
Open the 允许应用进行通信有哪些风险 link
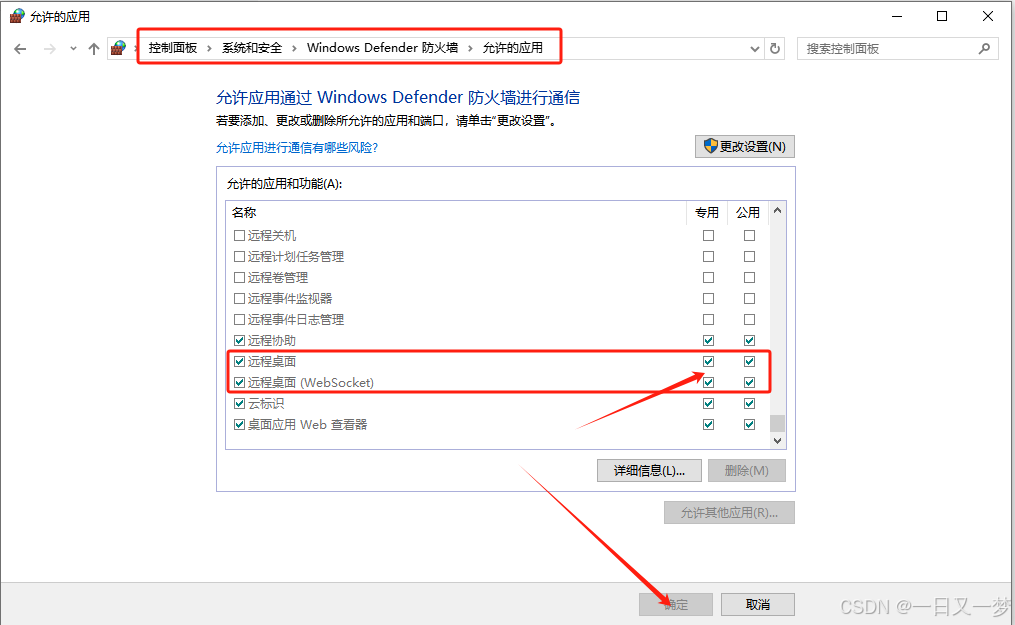(296, 148)
